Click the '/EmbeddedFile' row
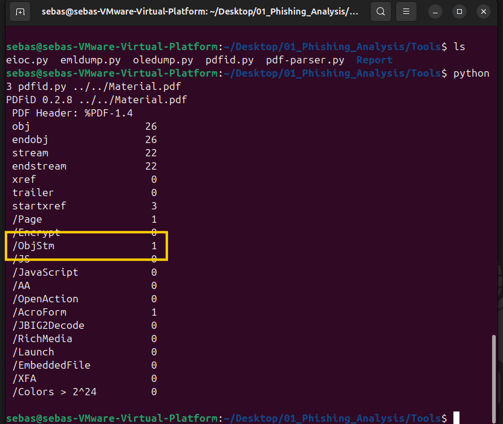Viewport: 503px width, 424px height. point(84,365)
